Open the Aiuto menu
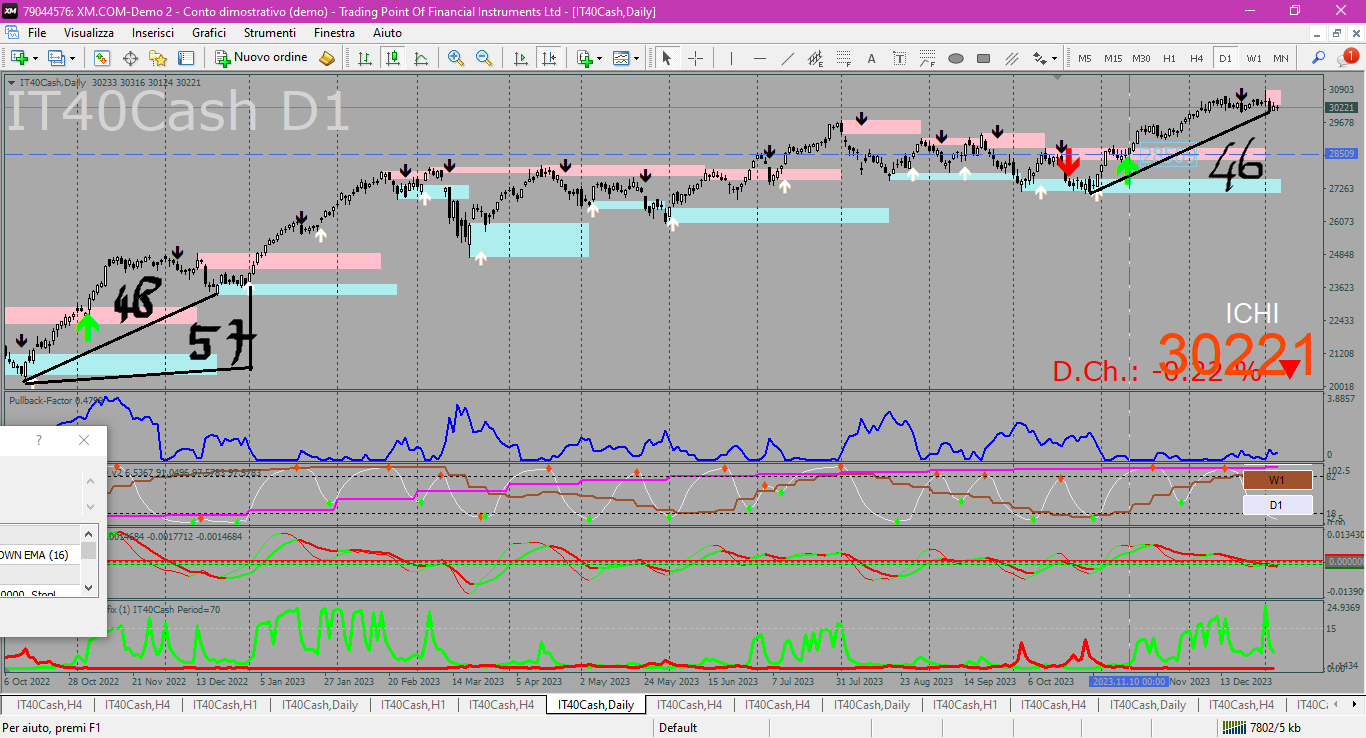1366x738 pixels. coord(387,33)
